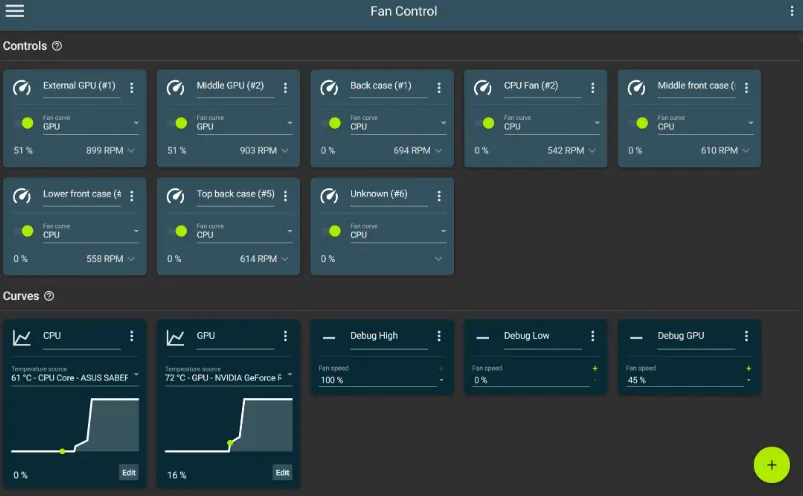The image size is (803, 496).
Task: Click the External GPU (#1) name field
Action: [82, 87]
